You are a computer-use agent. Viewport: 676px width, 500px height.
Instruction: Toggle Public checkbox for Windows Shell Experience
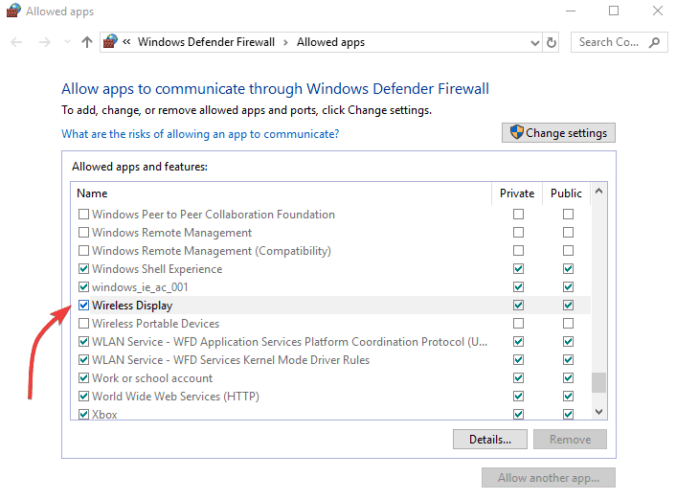[x=568, y=269]
